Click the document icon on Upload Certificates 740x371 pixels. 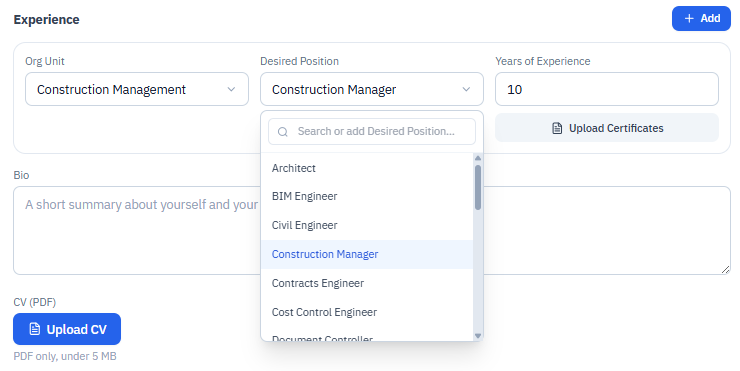click(557, 128)
